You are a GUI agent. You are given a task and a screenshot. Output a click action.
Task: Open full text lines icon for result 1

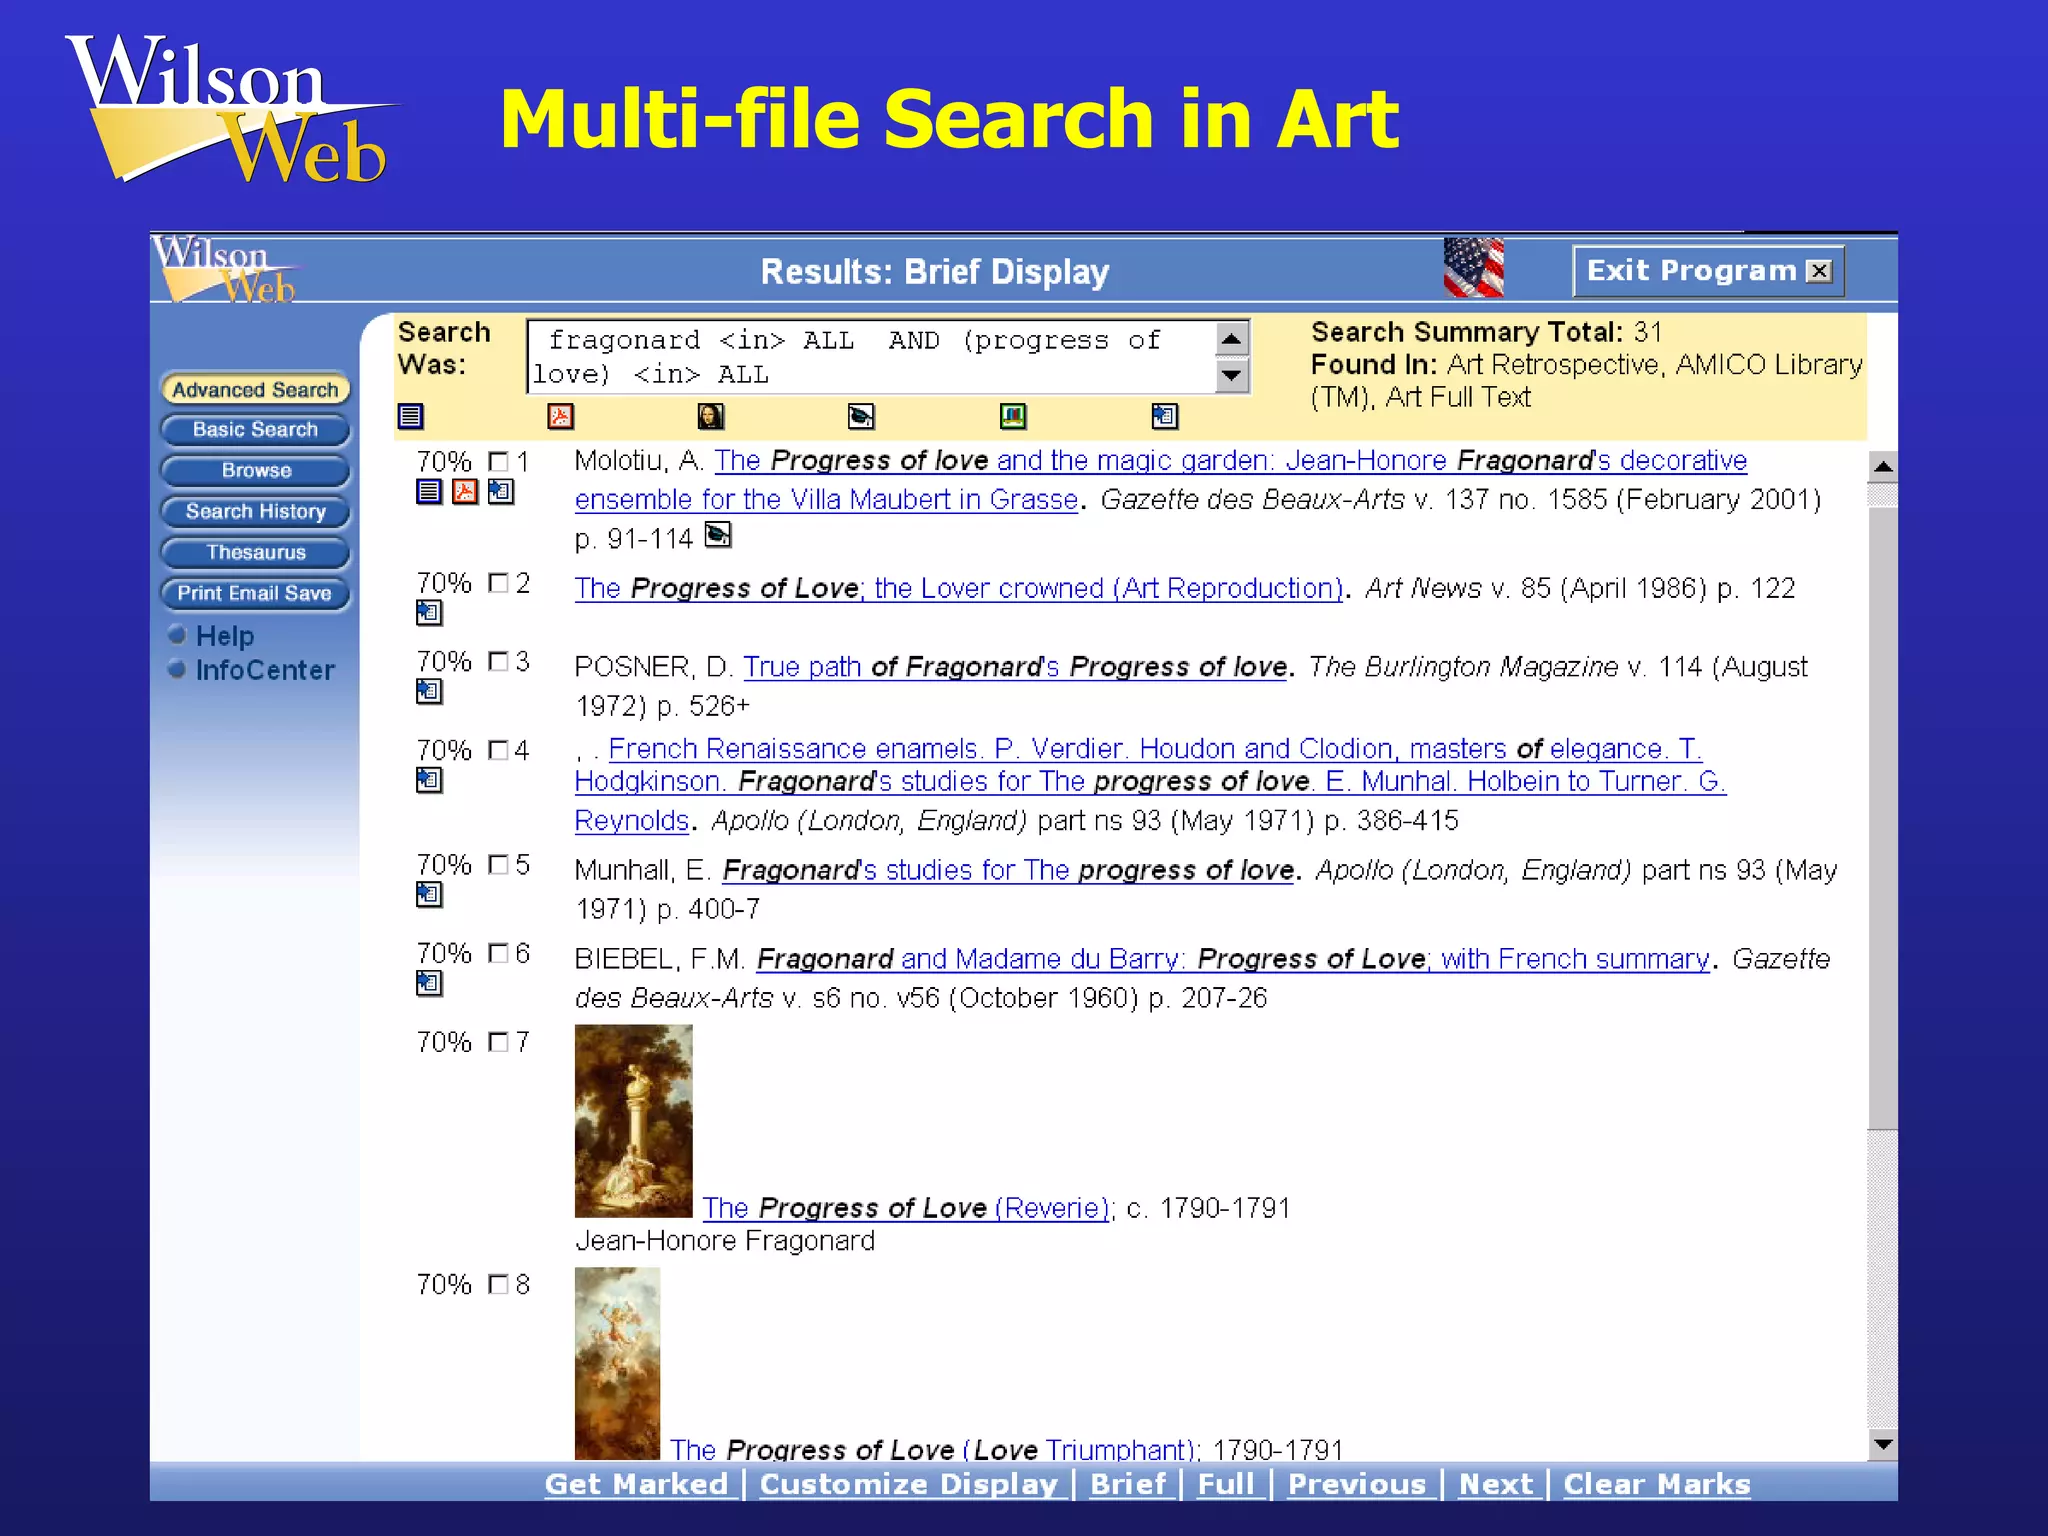pos(429,492)
